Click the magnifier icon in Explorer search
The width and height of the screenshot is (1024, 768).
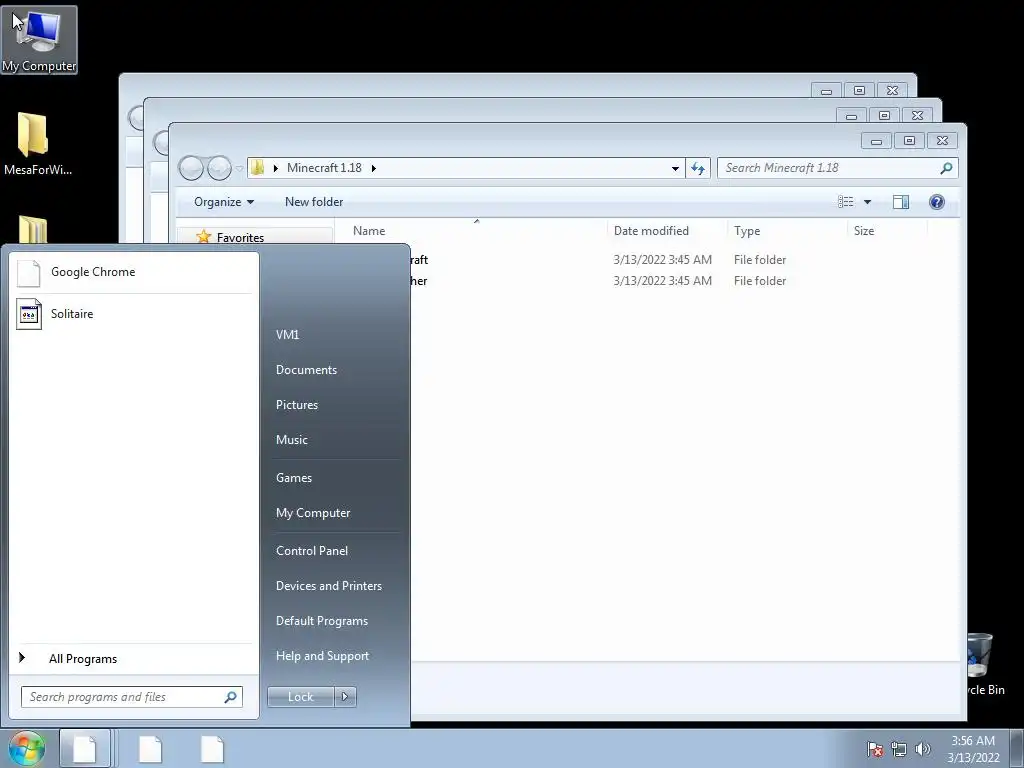point(946,168)
